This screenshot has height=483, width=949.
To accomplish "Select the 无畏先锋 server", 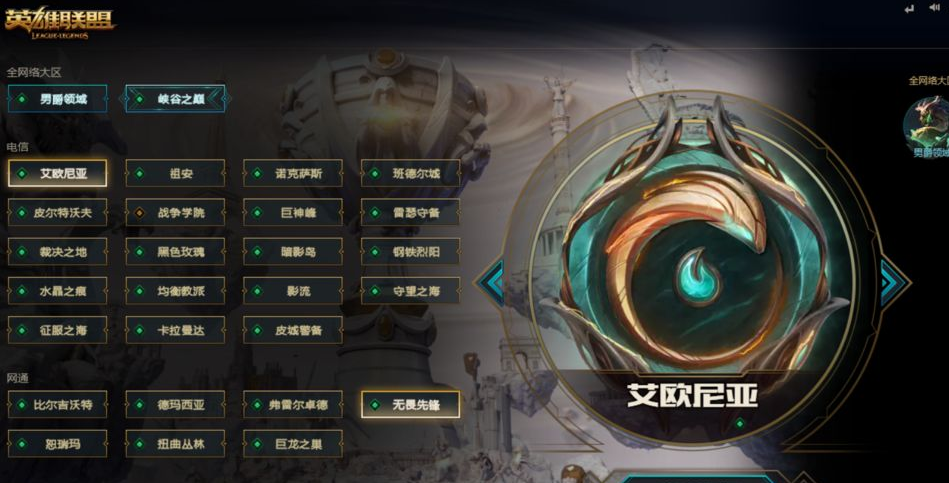I will 410,404.
